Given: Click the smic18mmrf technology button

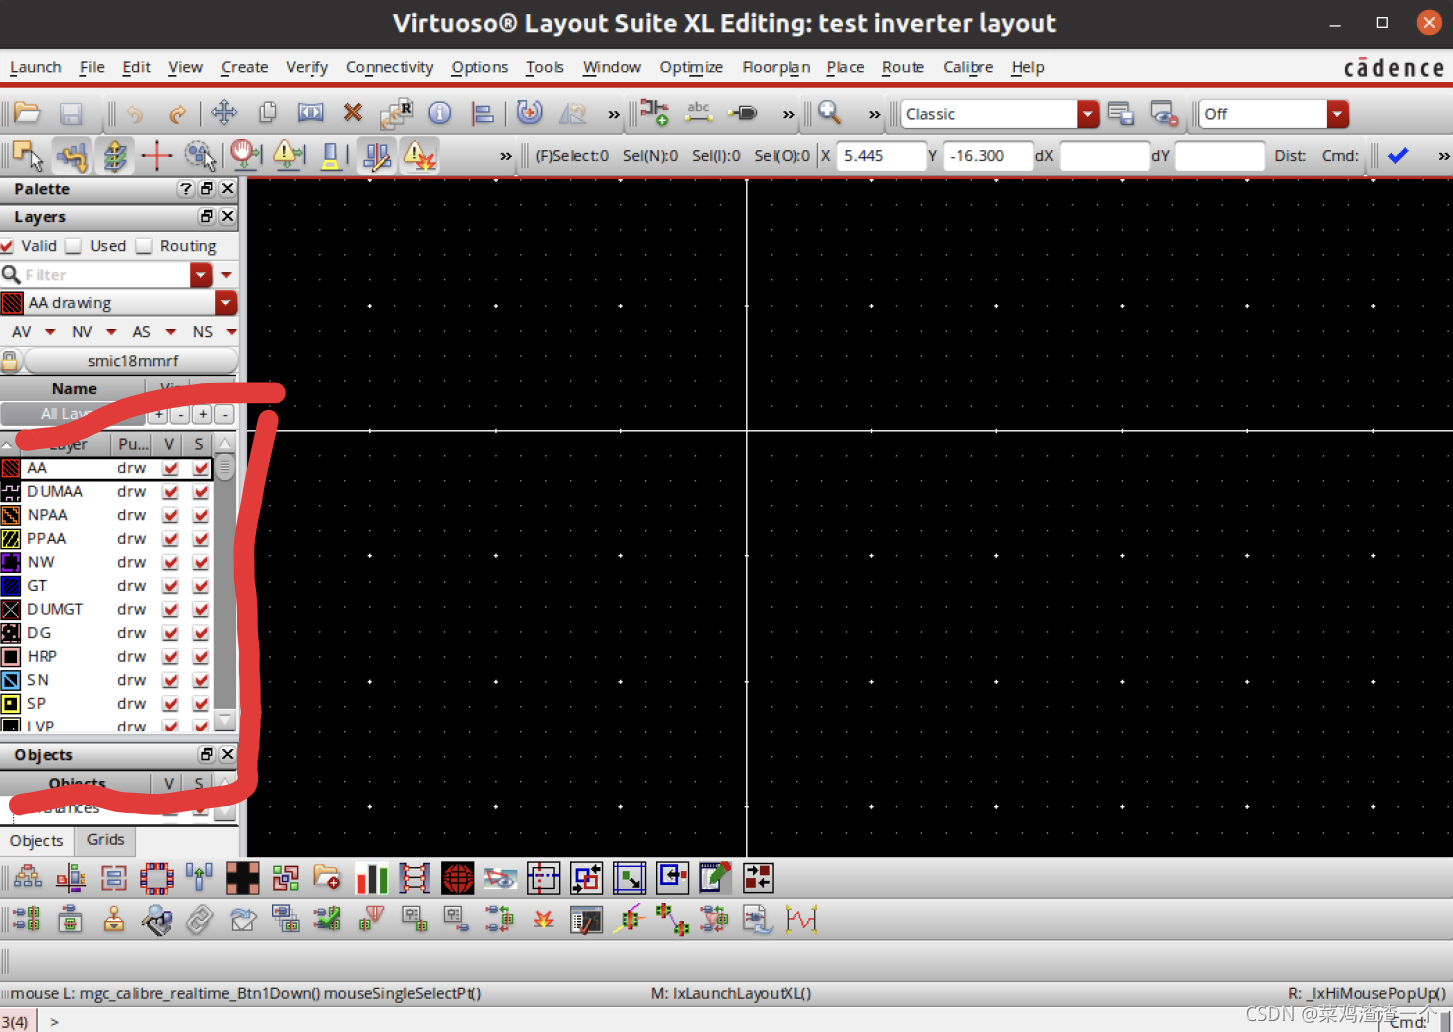Looking at the screenshot, I should tap(132, 361).
